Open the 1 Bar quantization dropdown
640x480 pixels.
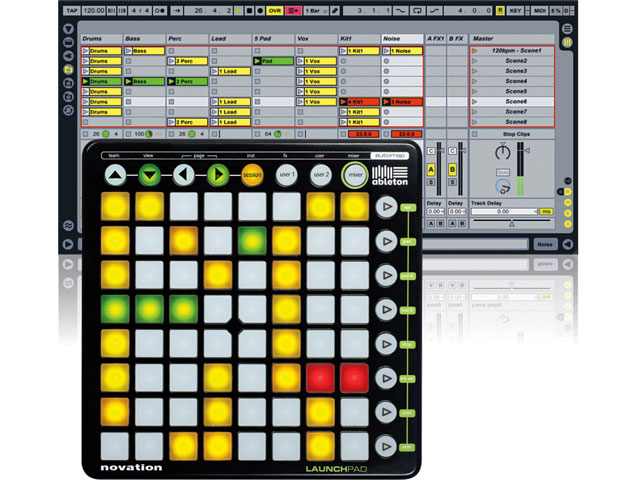(316, 11)
